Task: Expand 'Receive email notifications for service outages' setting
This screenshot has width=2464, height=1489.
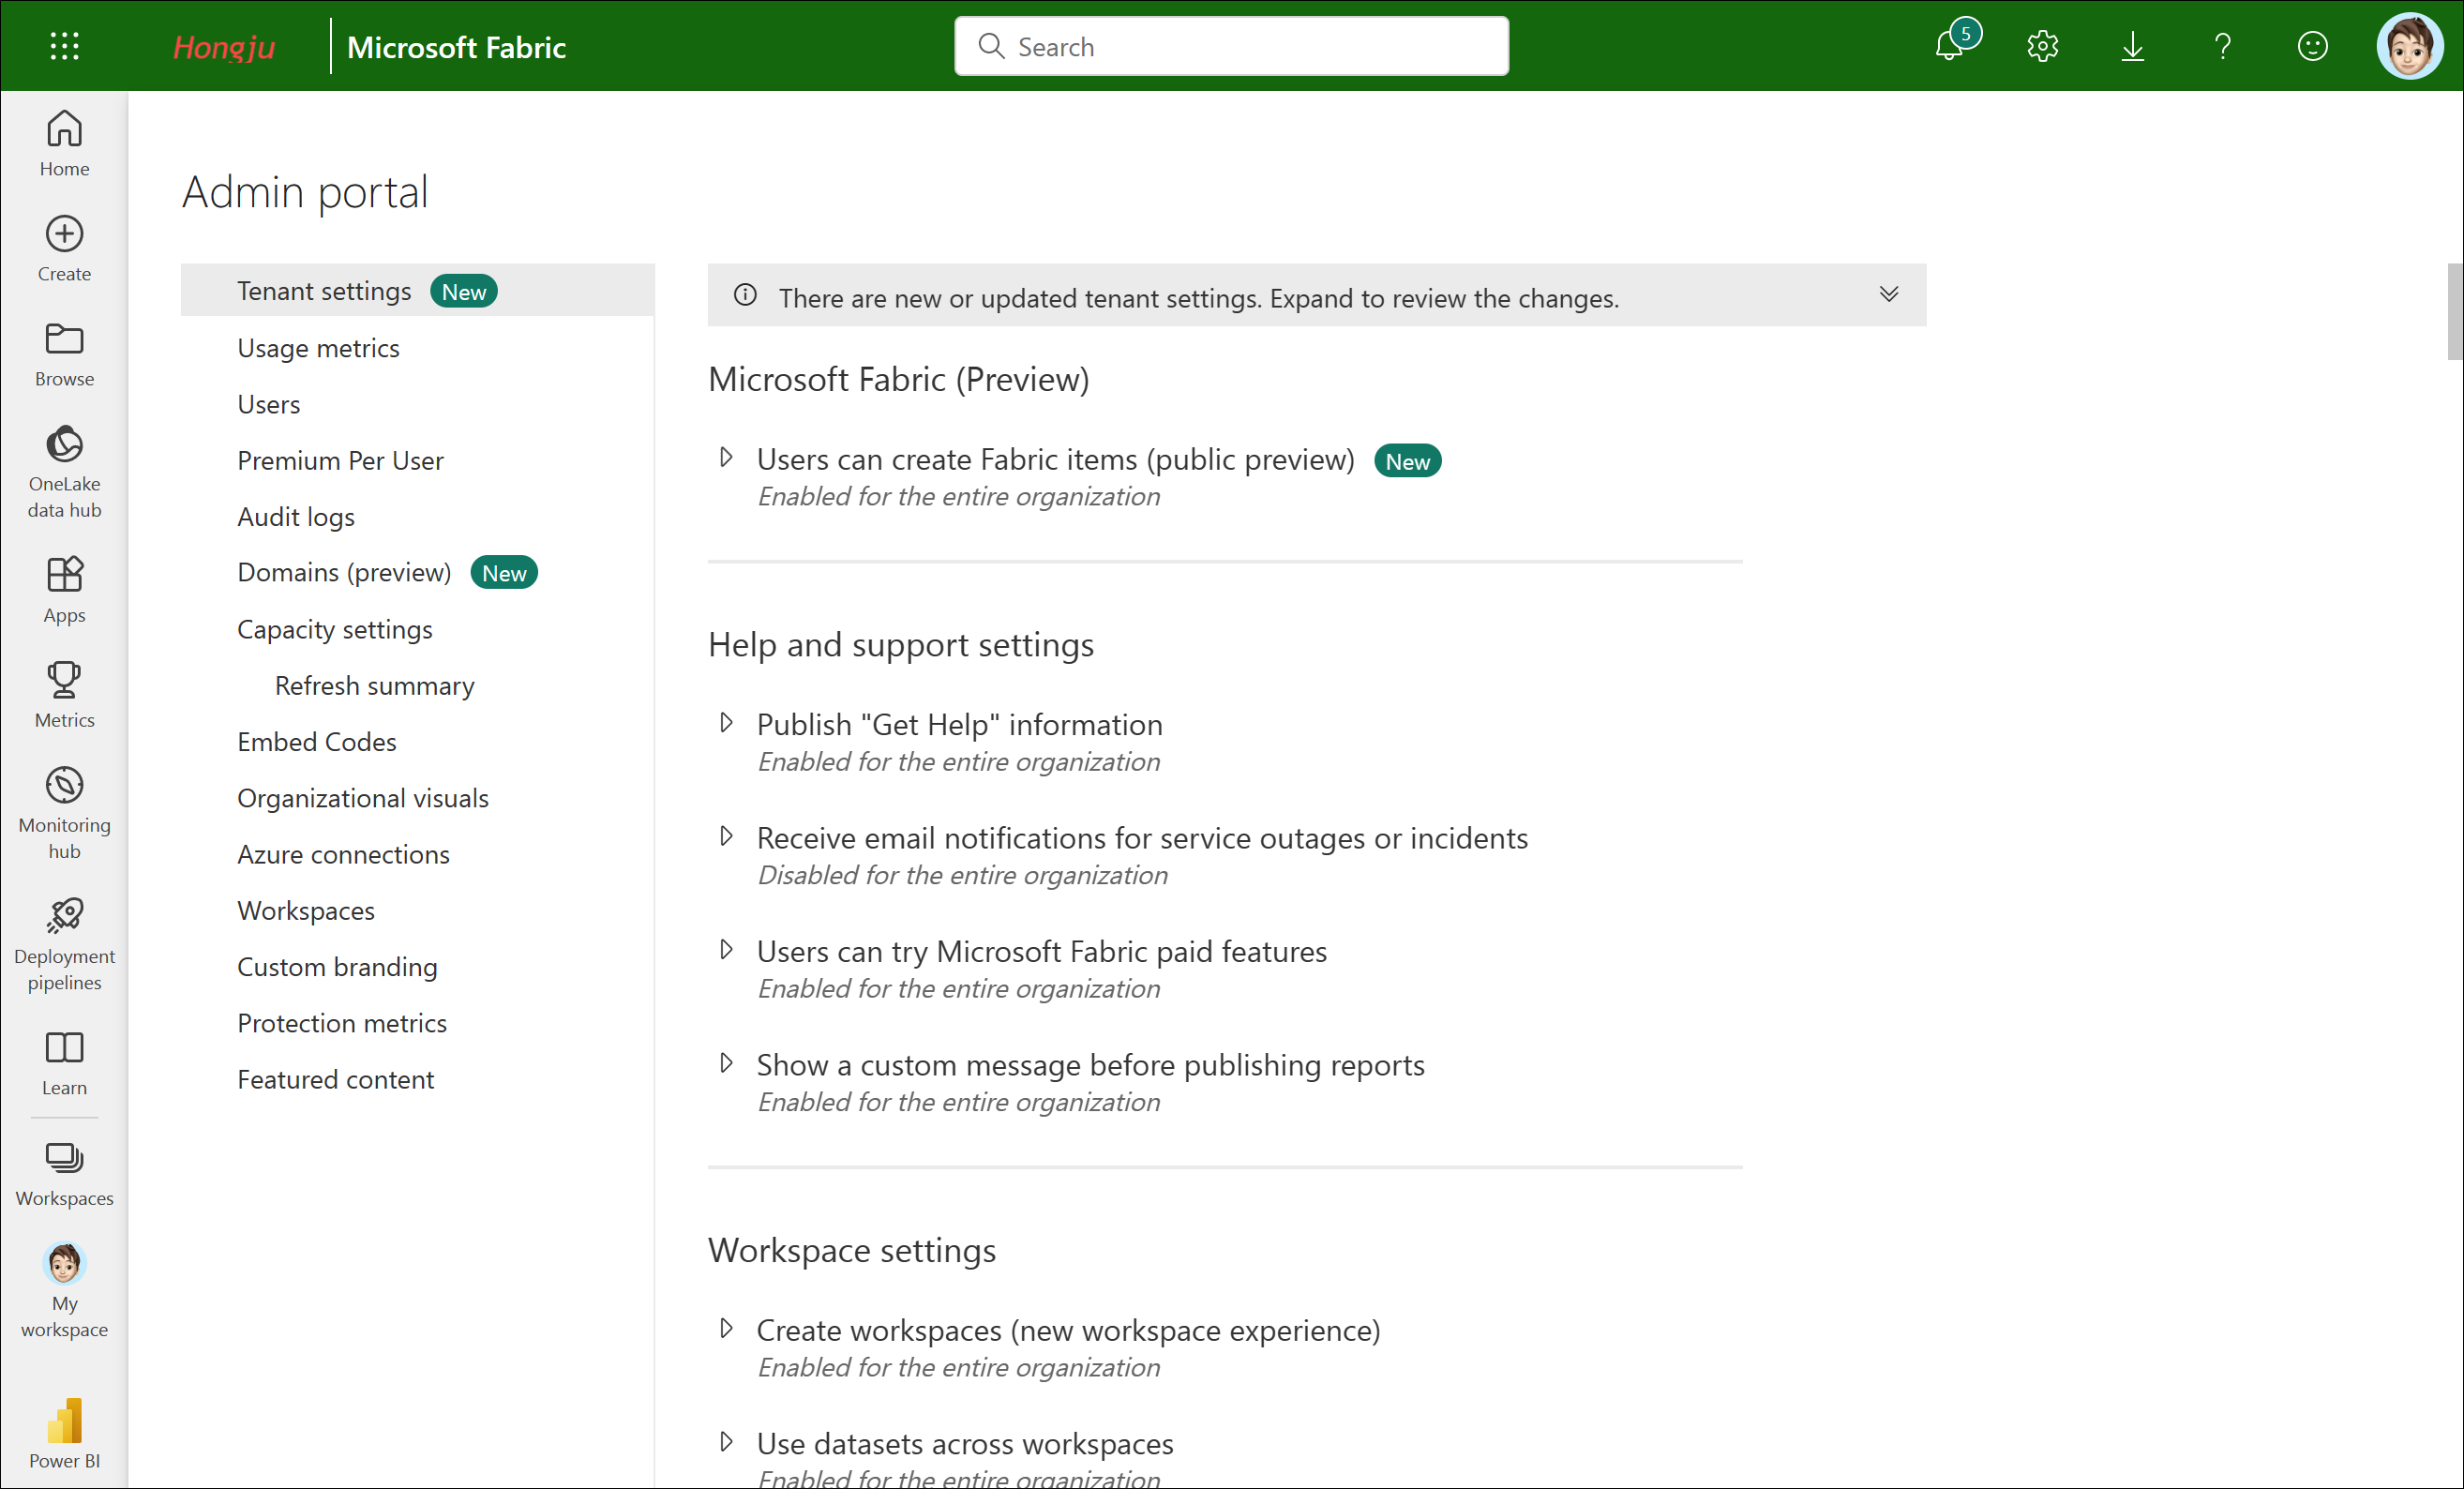Action: [x=726, y=836]
